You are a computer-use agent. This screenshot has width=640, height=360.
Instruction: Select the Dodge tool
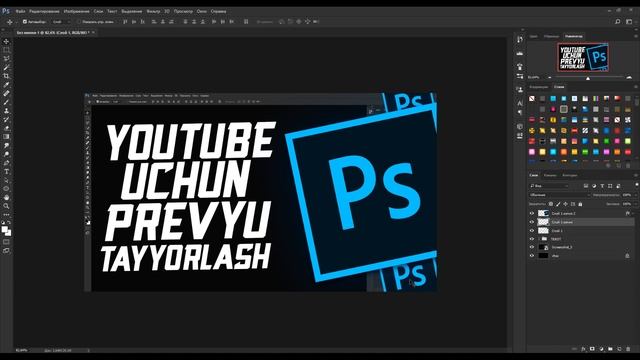pos(6,154)
